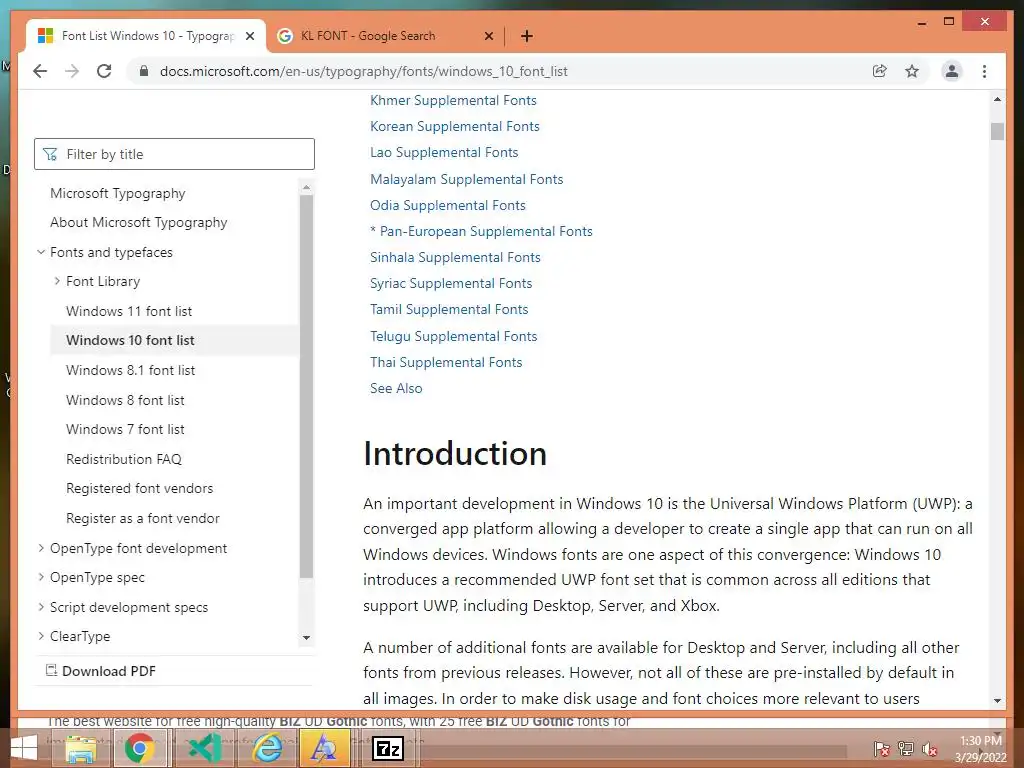The image size is (1024, 768).
Task: Close the Font List Windows 10 tab
Action: point(249,37)
